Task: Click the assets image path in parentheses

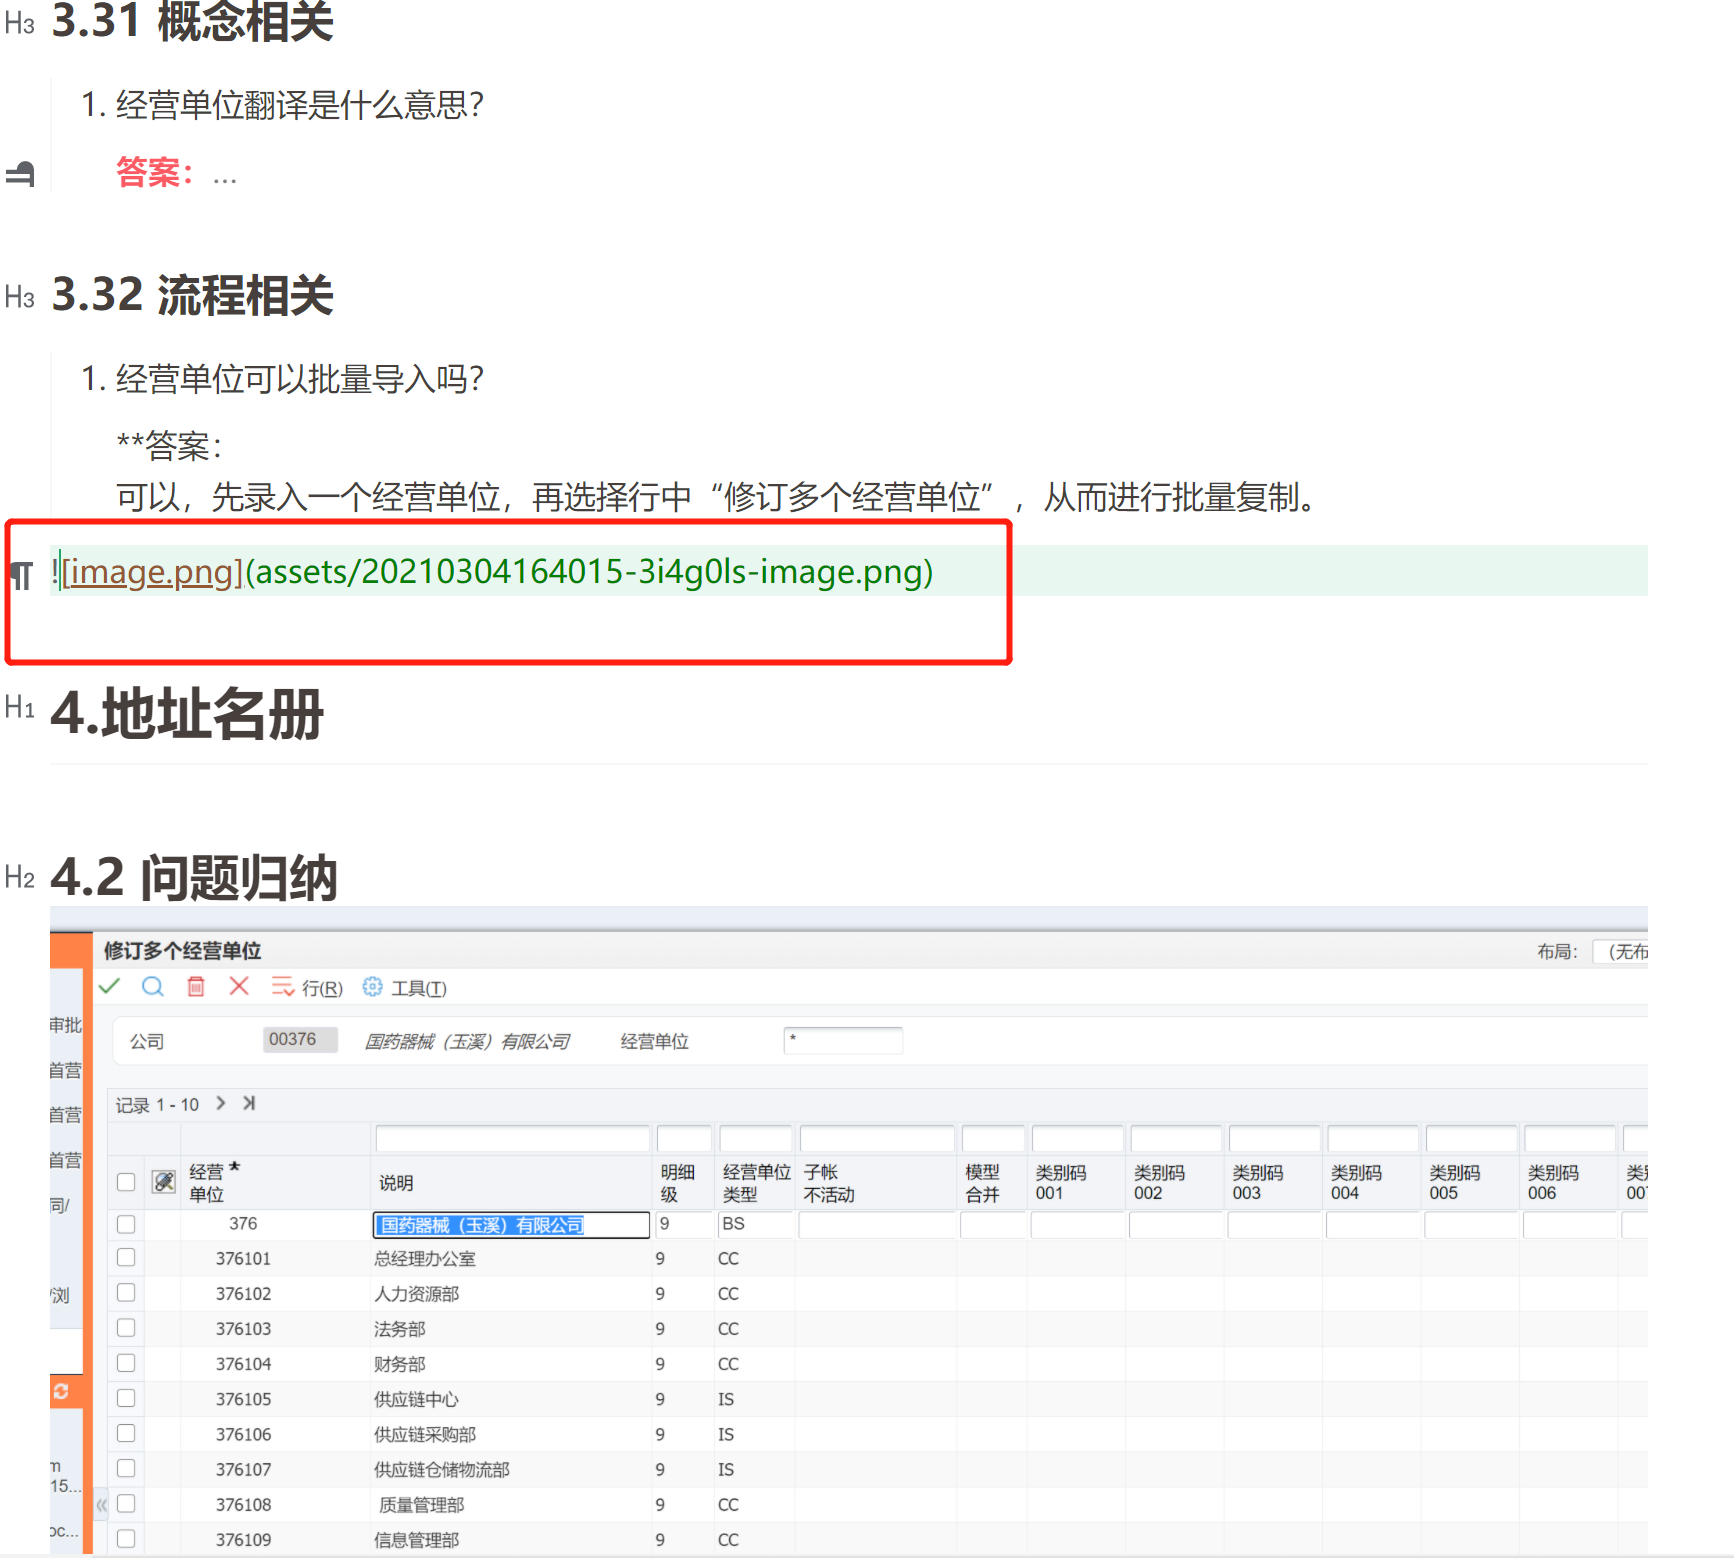Action: coord(589,571)
